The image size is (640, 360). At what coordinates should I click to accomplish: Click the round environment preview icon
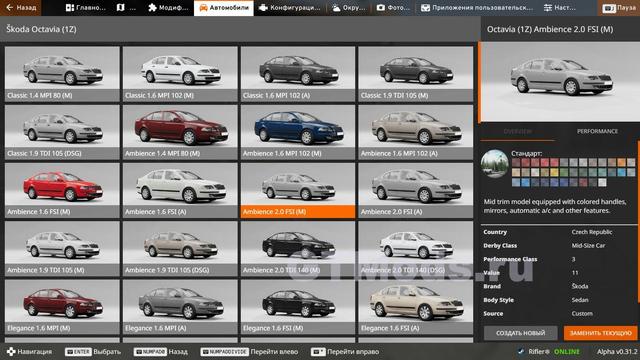click(x=495, y=164)
